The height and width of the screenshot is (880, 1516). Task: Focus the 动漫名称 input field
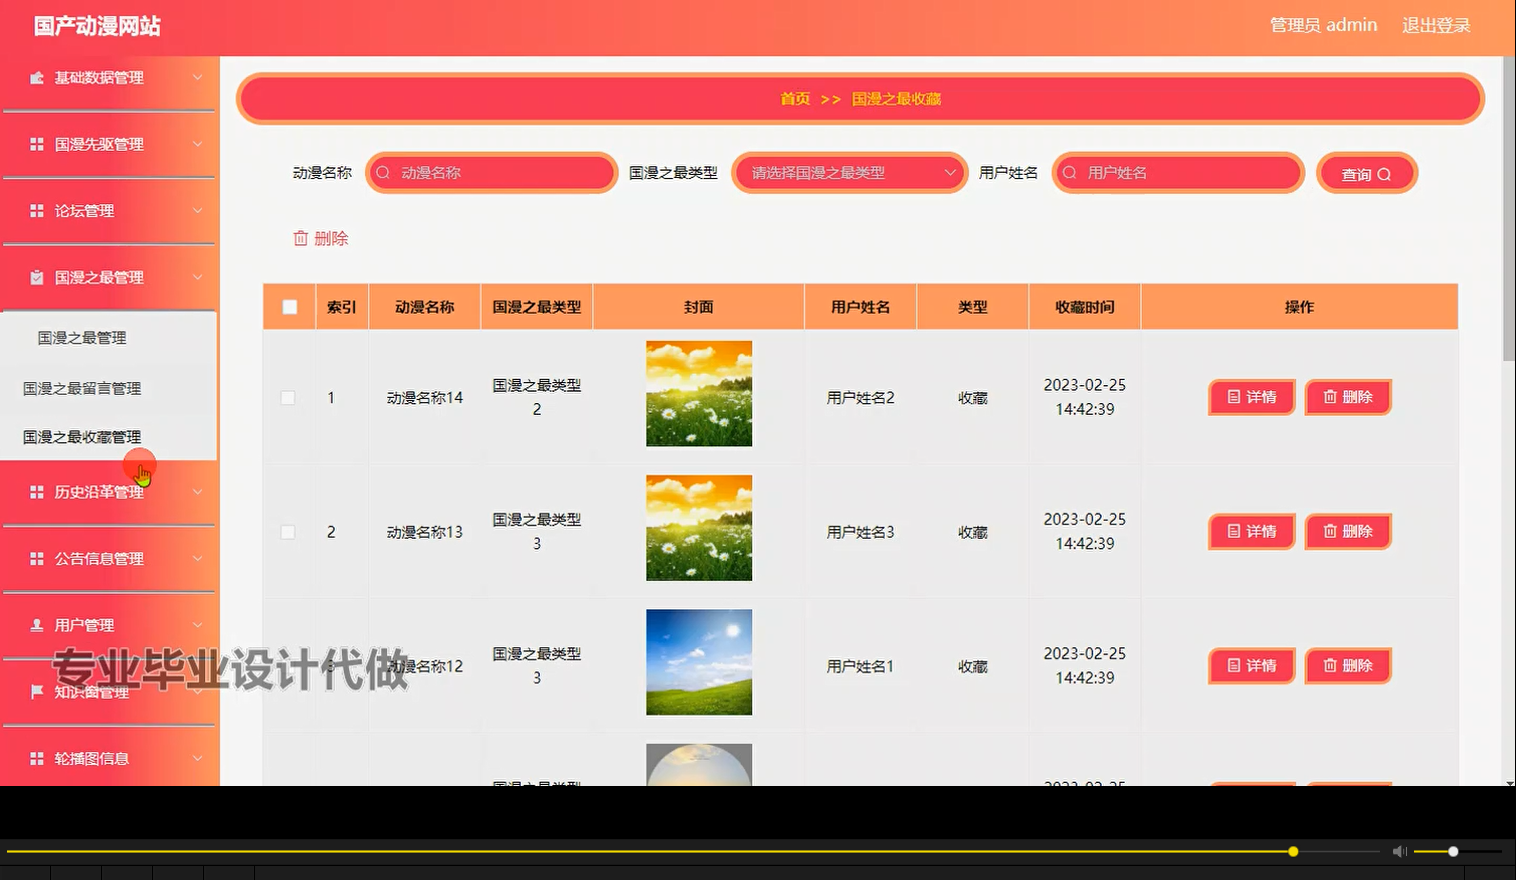pos(491,173)
